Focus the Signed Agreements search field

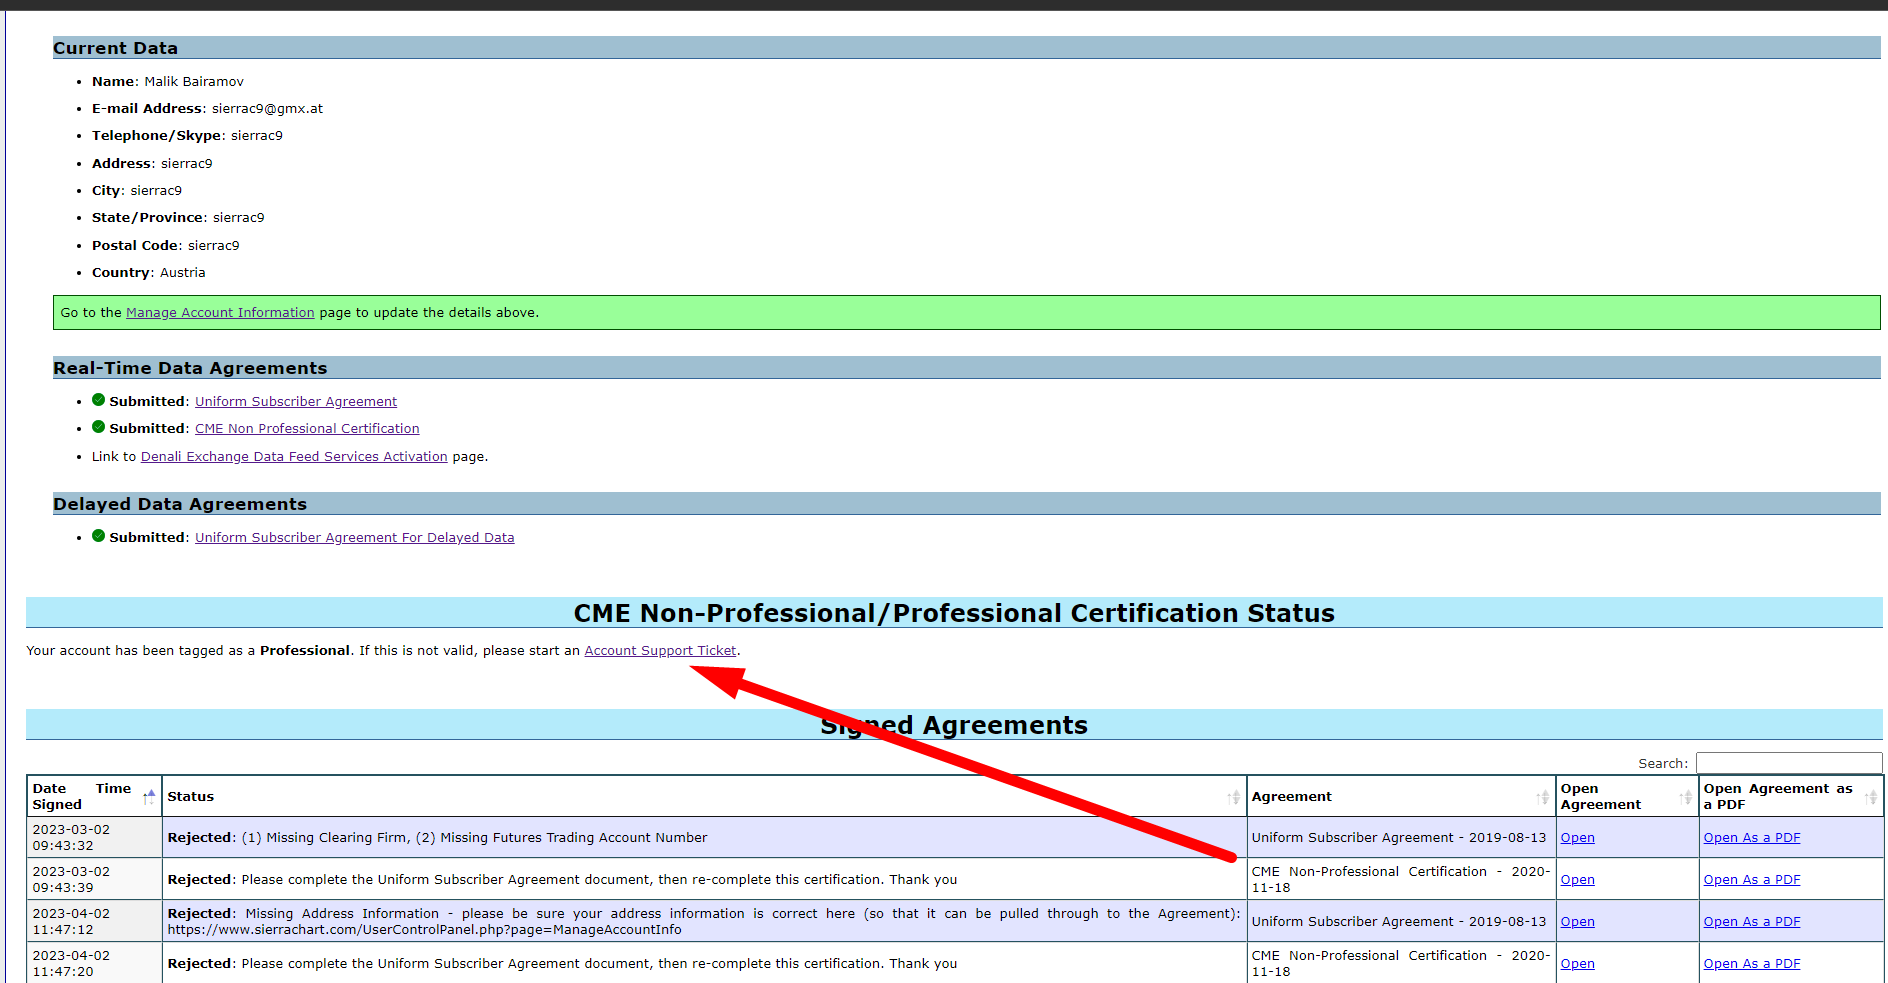tap(1789, 763)
